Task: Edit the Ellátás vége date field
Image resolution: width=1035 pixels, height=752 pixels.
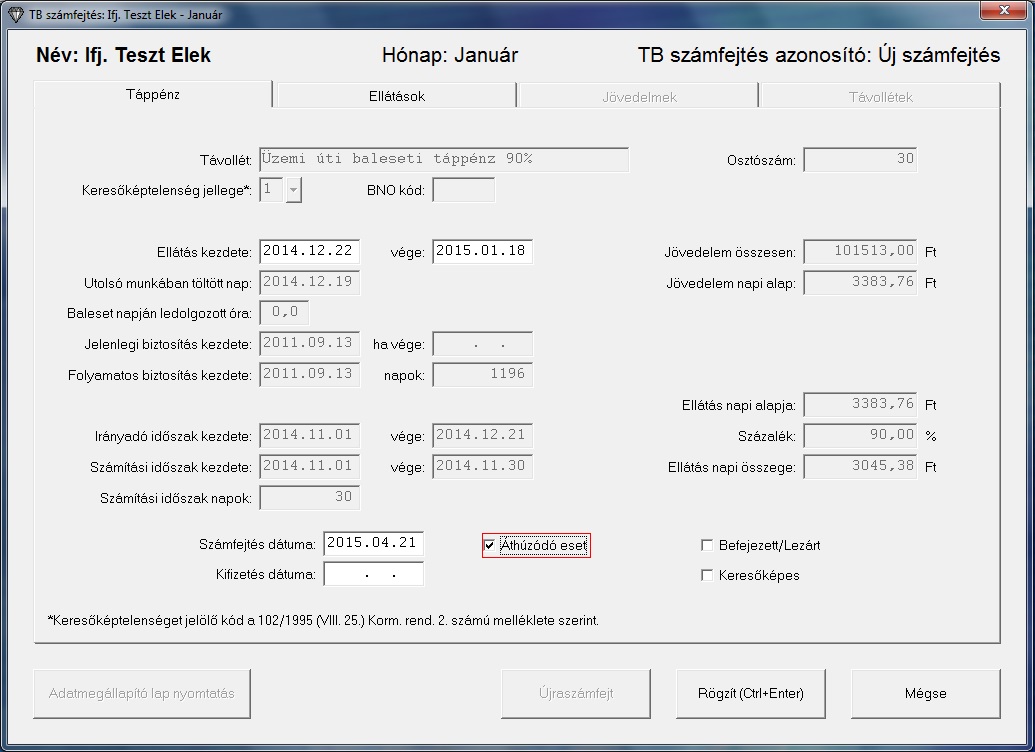Action: click(482, 252)
